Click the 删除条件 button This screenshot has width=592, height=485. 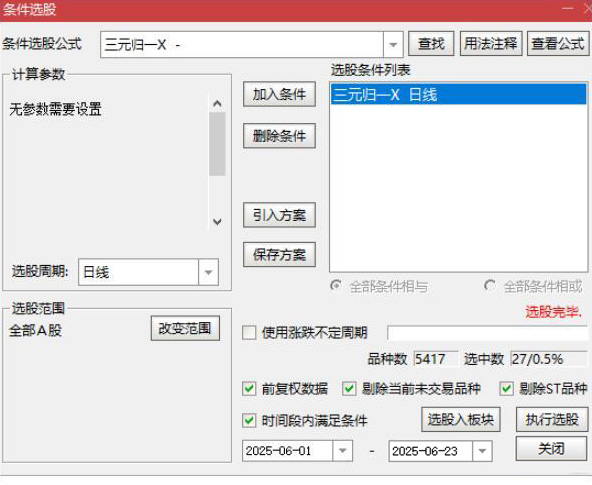(x=279, y=135)
